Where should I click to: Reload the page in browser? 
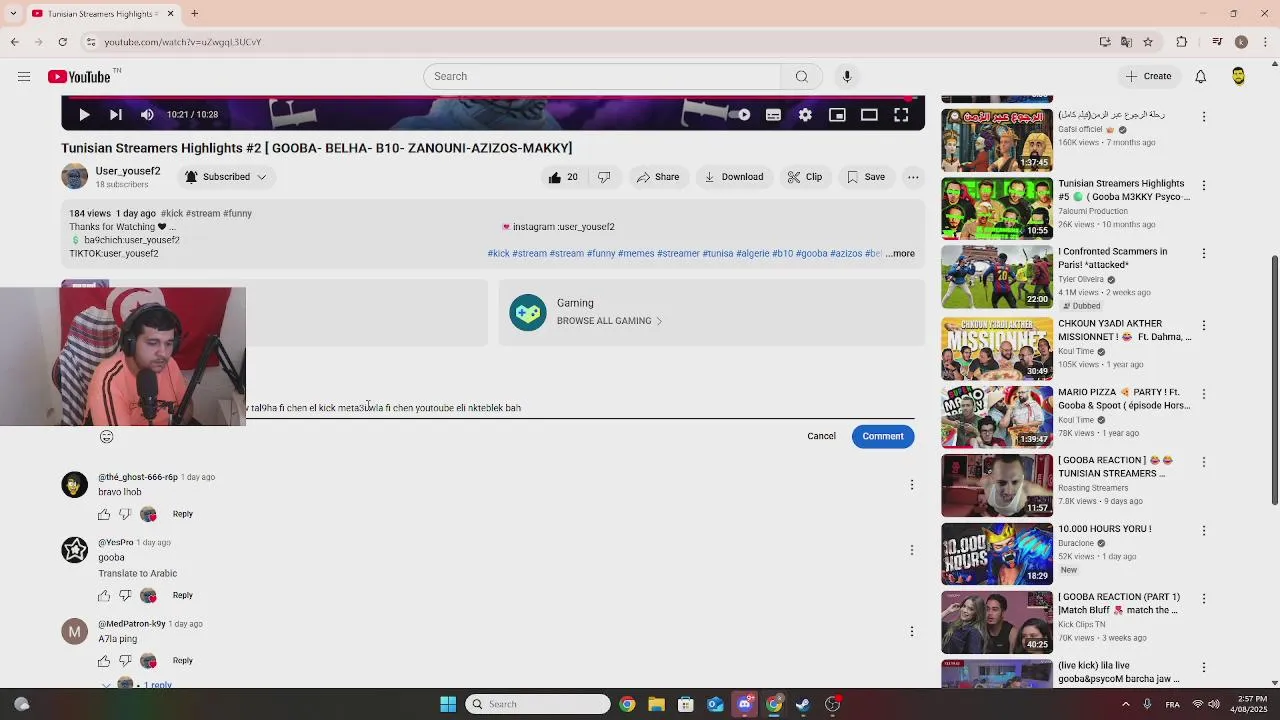(62, 42)
